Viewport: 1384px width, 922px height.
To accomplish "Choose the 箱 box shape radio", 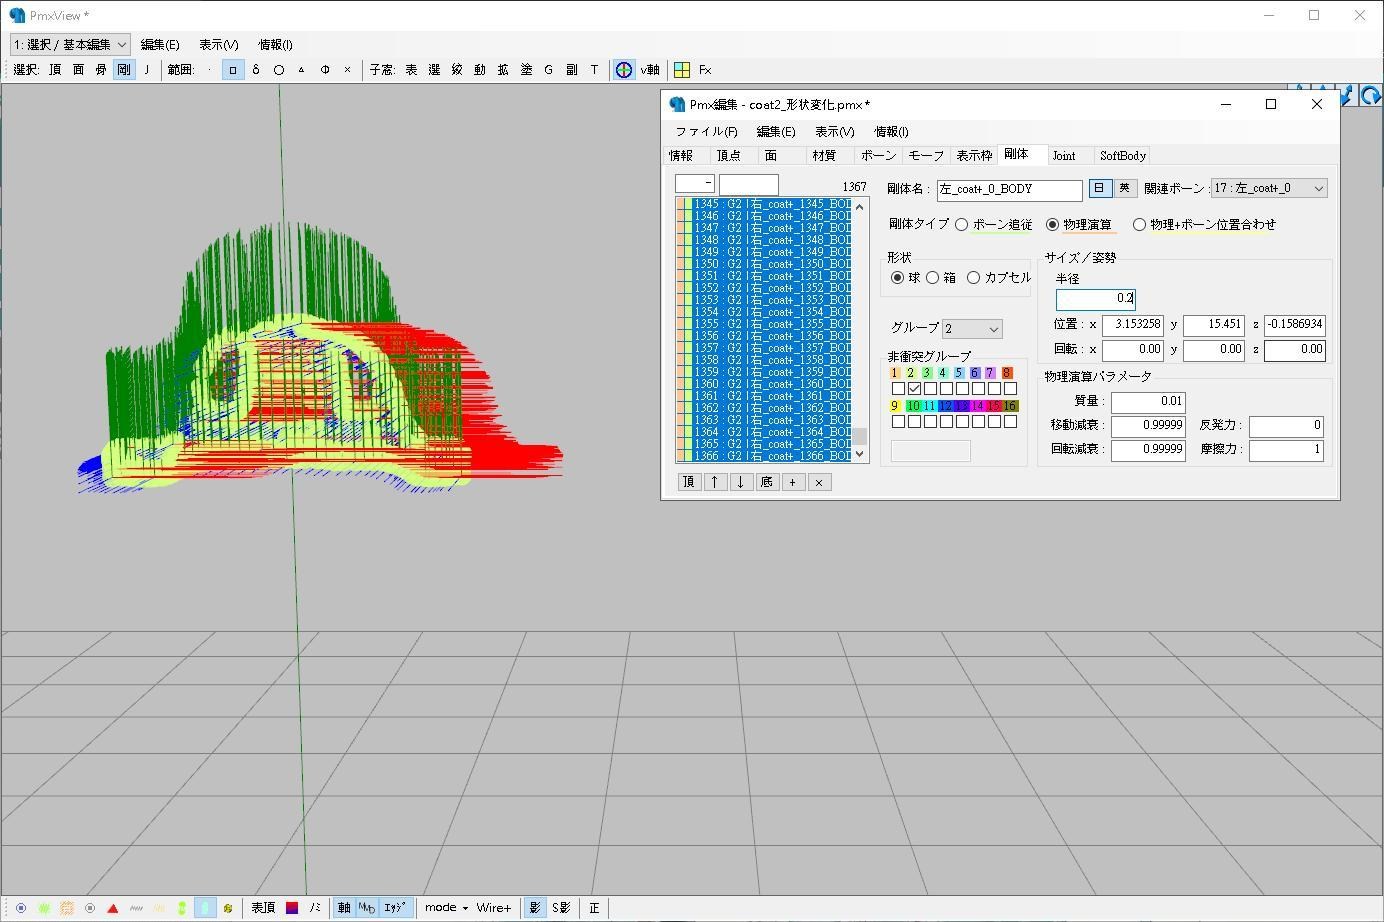I will pyautogui.click(x=941, y=278).
